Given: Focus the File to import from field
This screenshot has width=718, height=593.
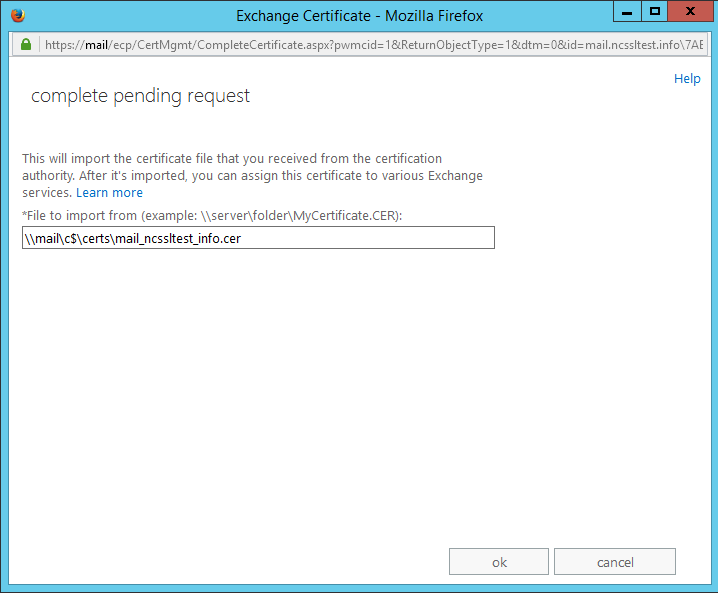Looking at the screenshot, I should 258,238.
